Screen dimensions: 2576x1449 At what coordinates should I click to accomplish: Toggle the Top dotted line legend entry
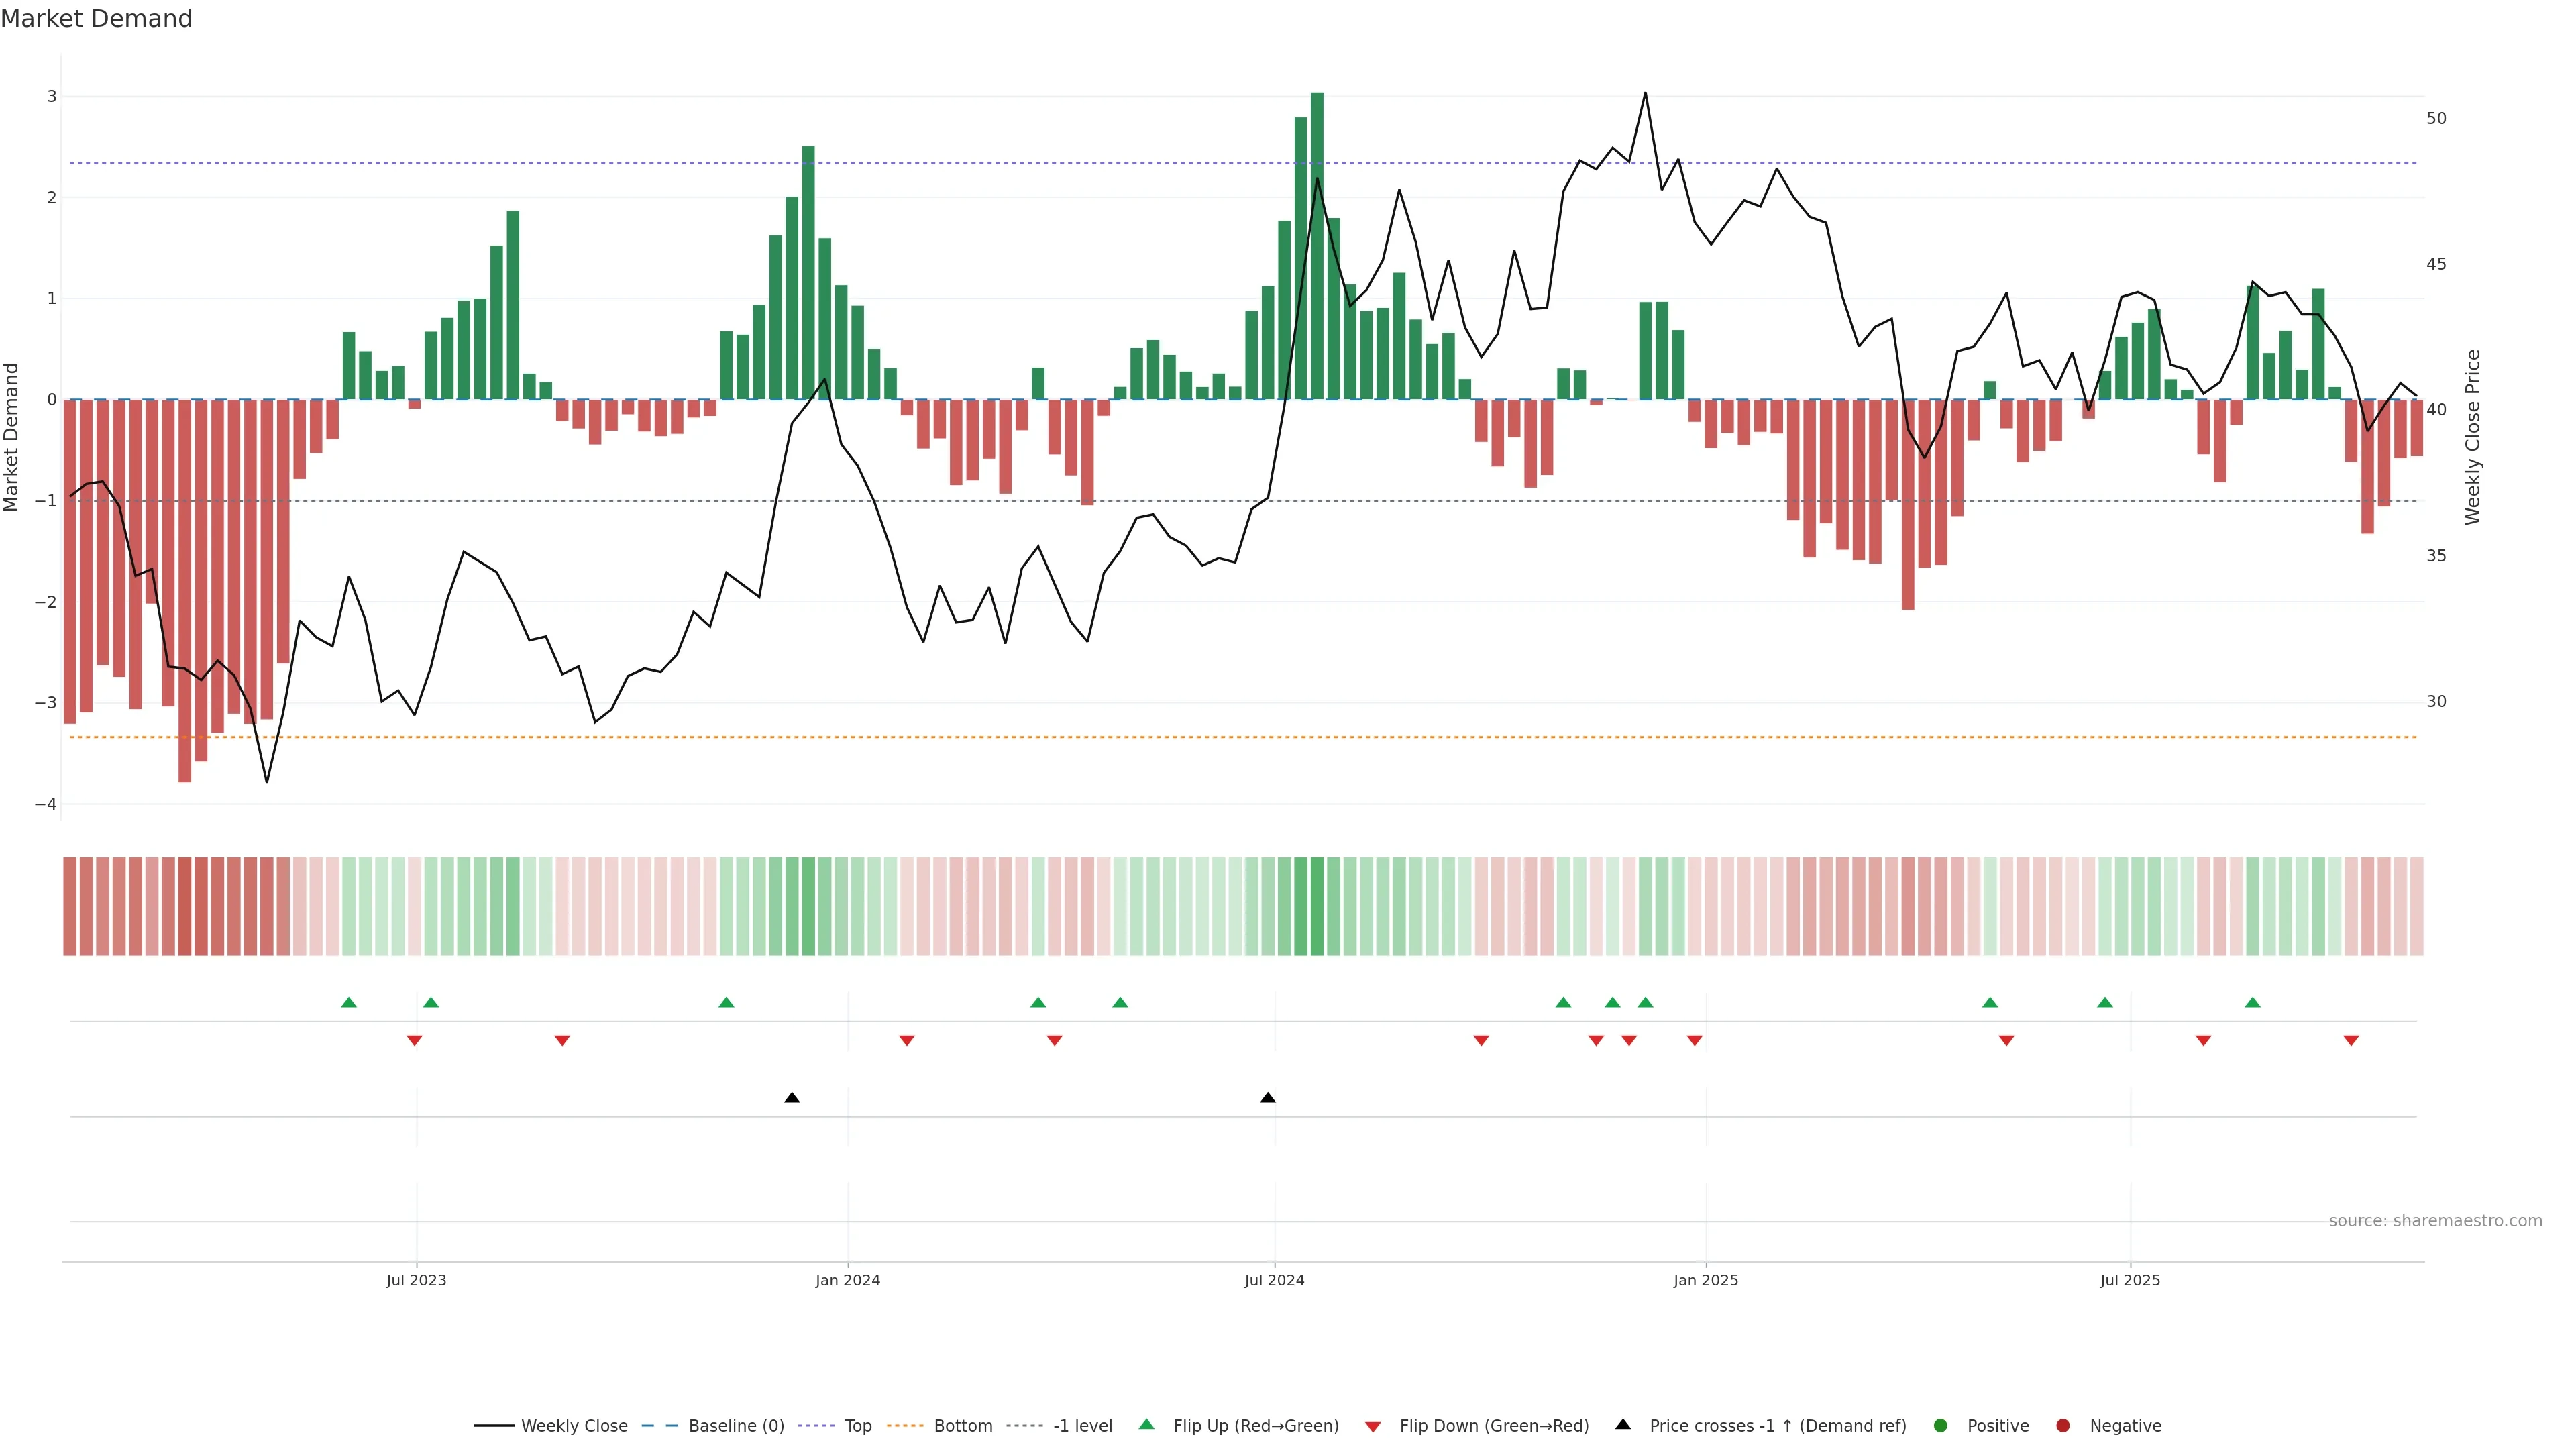click(x=857, y=1425)
